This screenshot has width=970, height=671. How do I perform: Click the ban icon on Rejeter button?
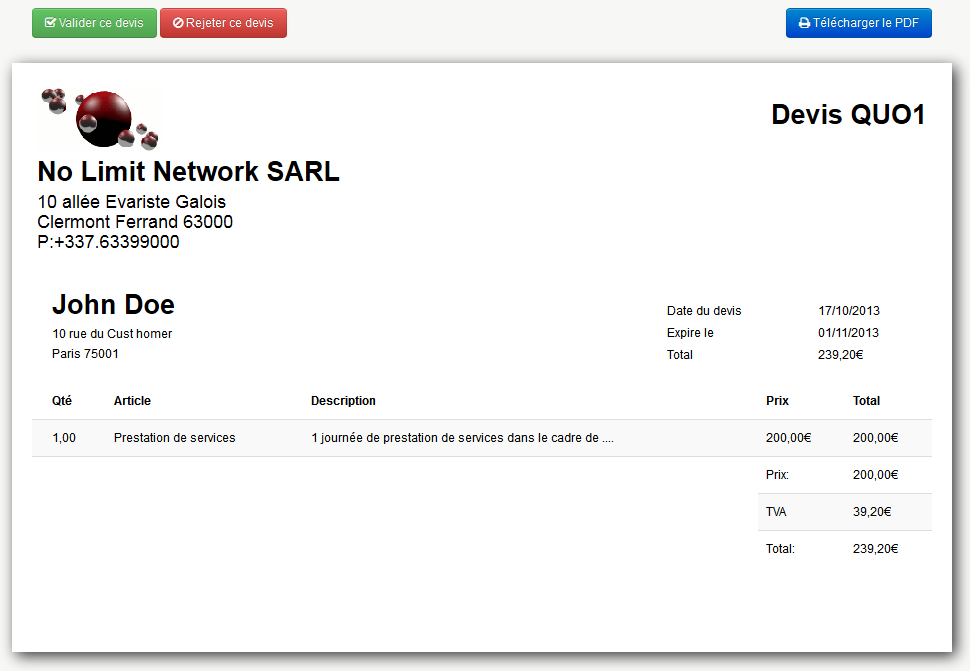coord(178,23)
